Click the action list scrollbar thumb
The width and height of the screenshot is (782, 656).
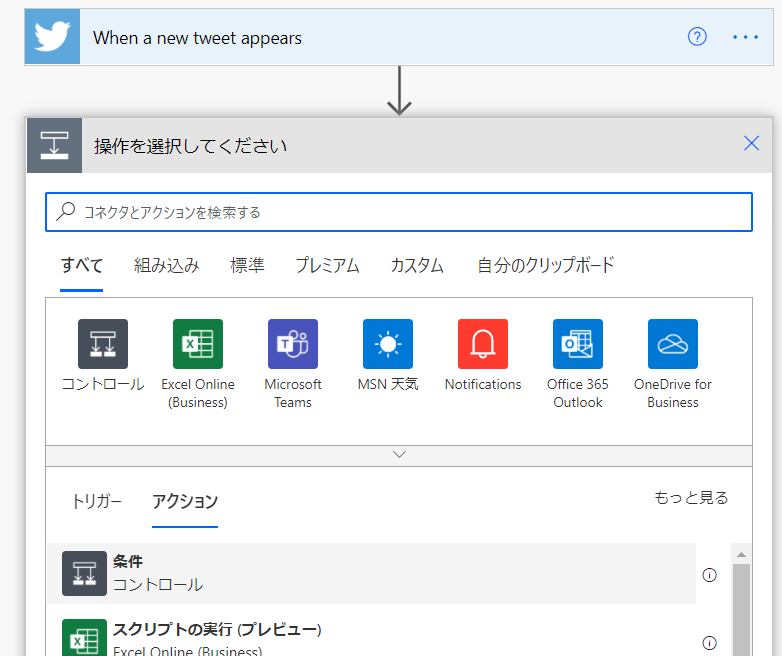742,610
